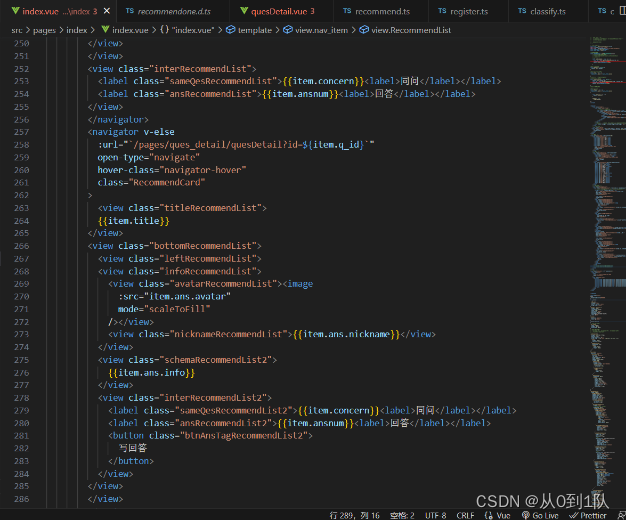Click the cube icon before view.RecommendList

click(x=364, y=30)
